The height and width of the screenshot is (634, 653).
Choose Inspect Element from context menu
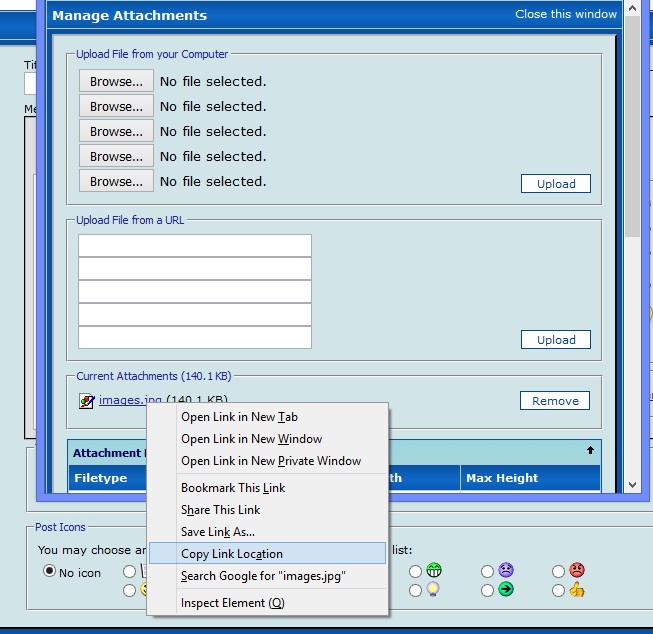click(267, 603)
